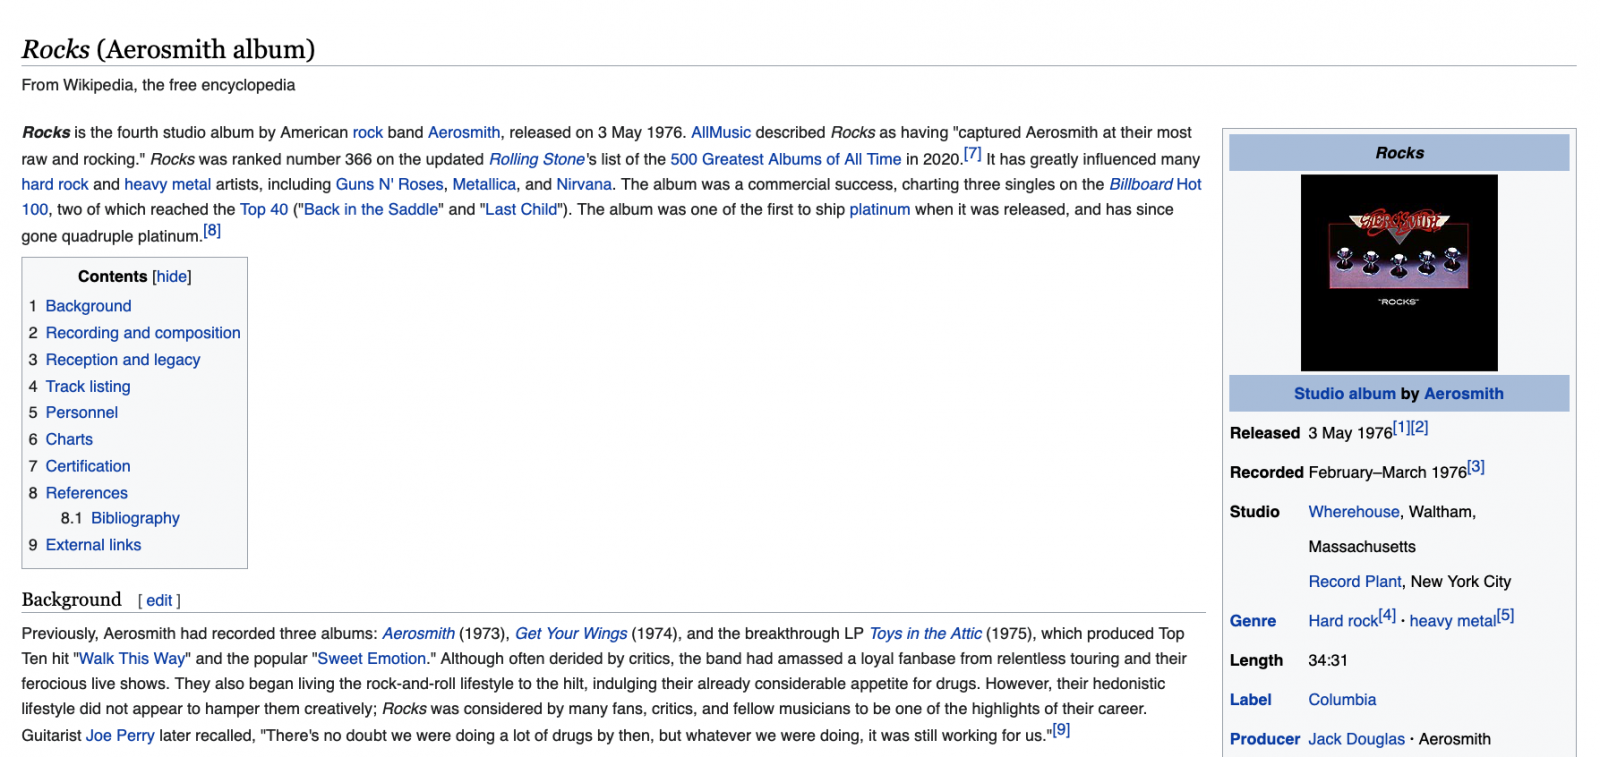Screen dimensions: 1600x757
Task: Go to Recording and composition section
Action: click(x=143, y=333)
